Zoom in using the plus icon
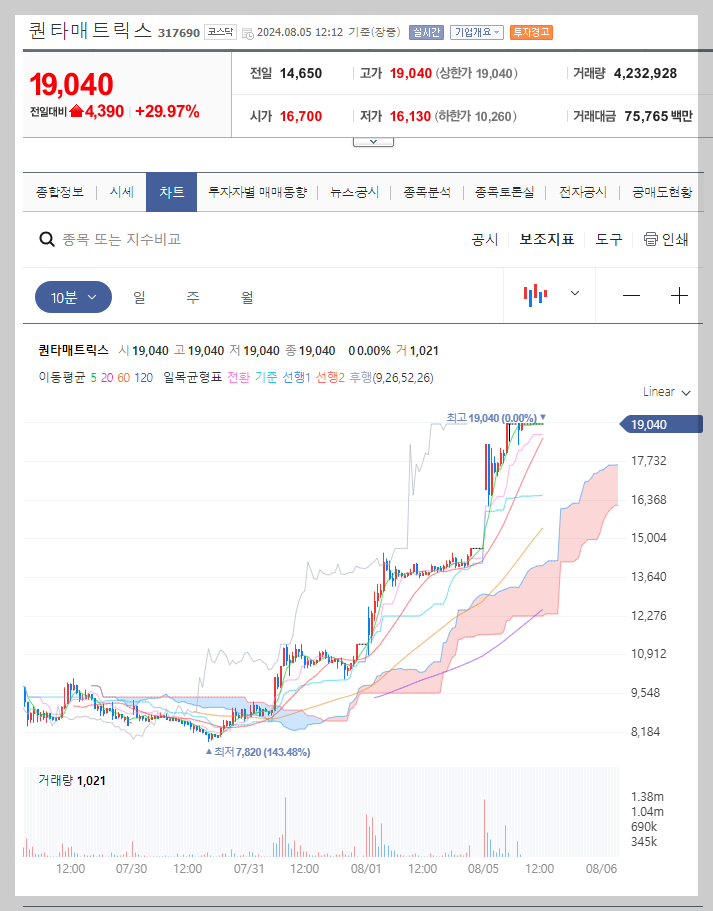This screenshot has height=911, width=713. click(x=679, y=294)
